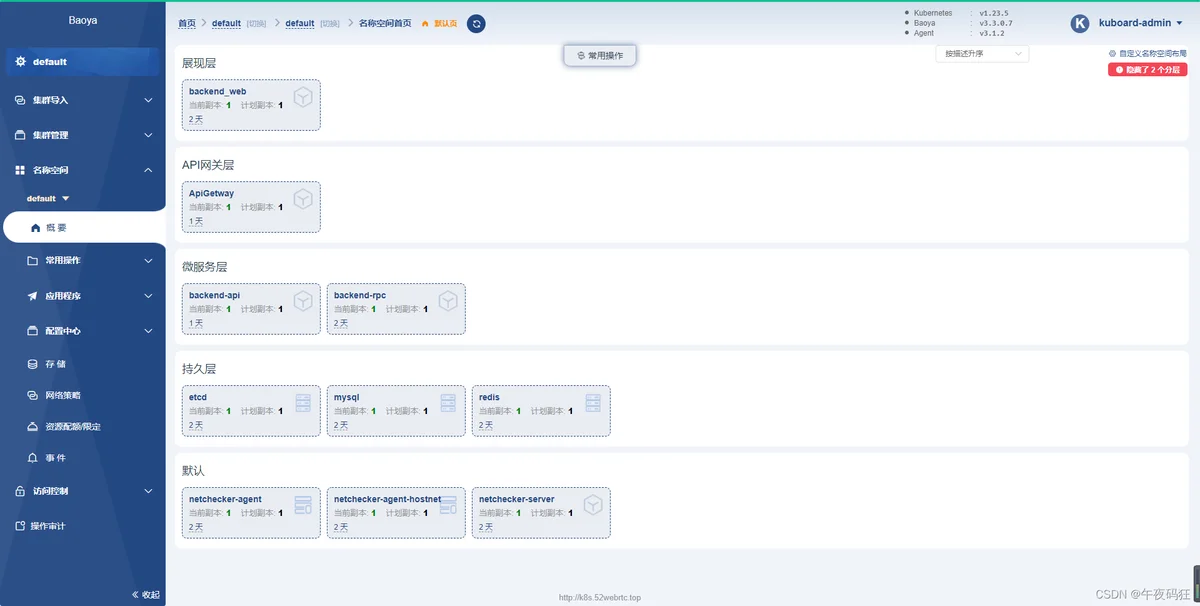
Task: Click the 持久层 layer heading
Action: coord(198,368)
